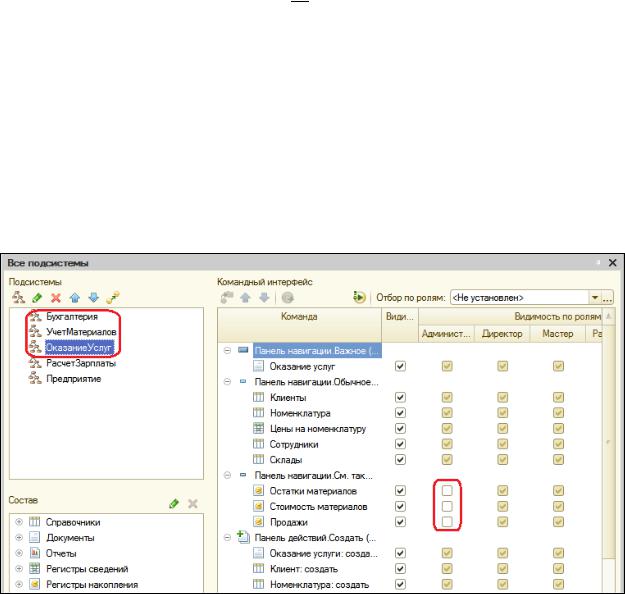
Task: Expand Отчеты in Состав tree
Action: click(x=19, y=553)
